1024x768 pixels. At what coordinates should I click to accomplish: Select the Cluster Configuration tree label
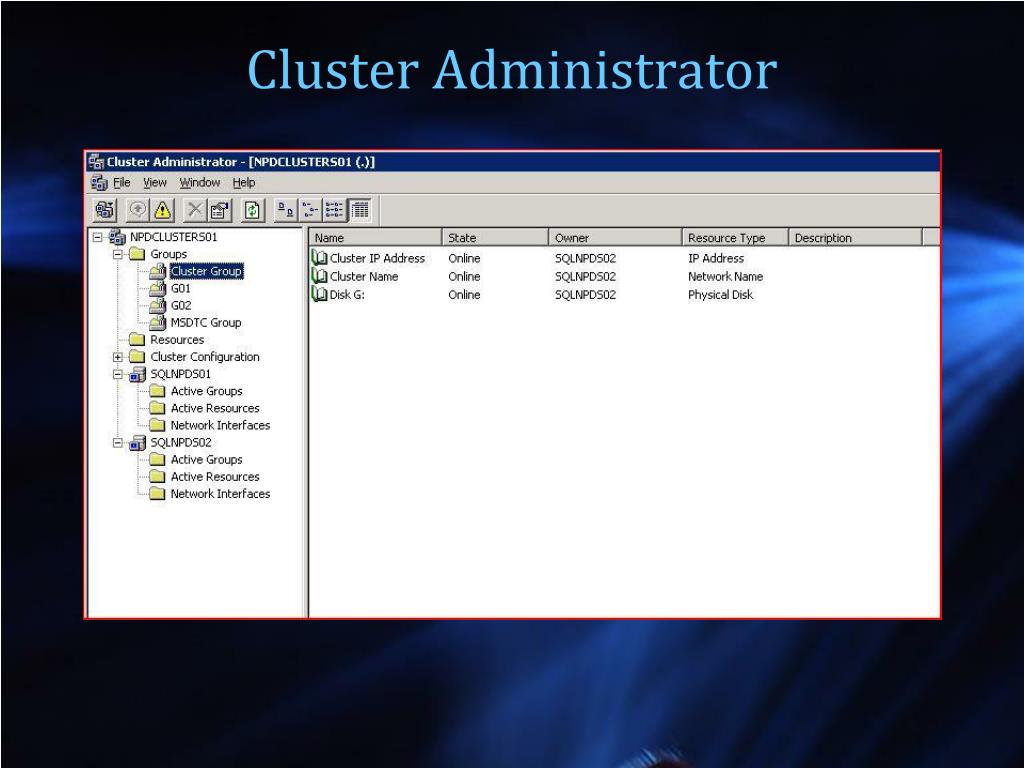pyautogui.click(x=205, y=357)
